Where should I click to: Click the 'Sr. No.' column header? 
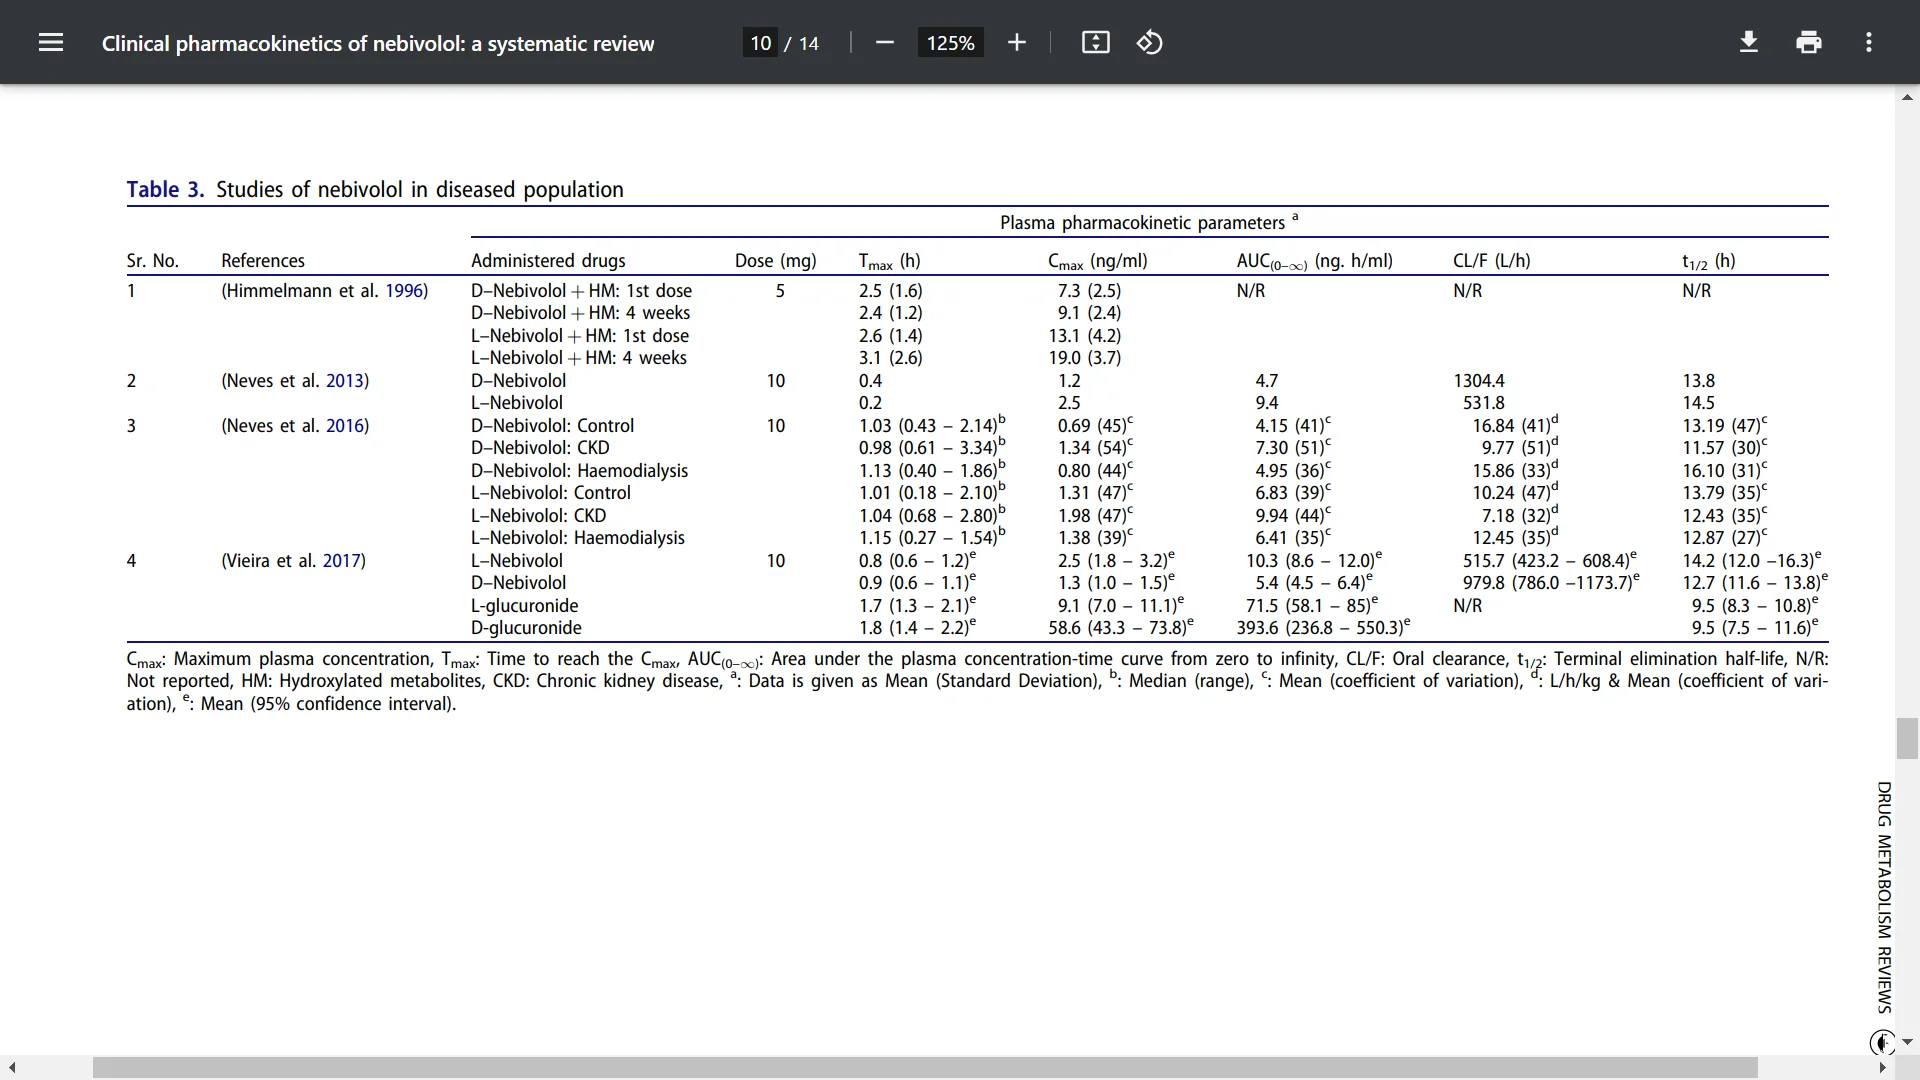coord(153,261)
